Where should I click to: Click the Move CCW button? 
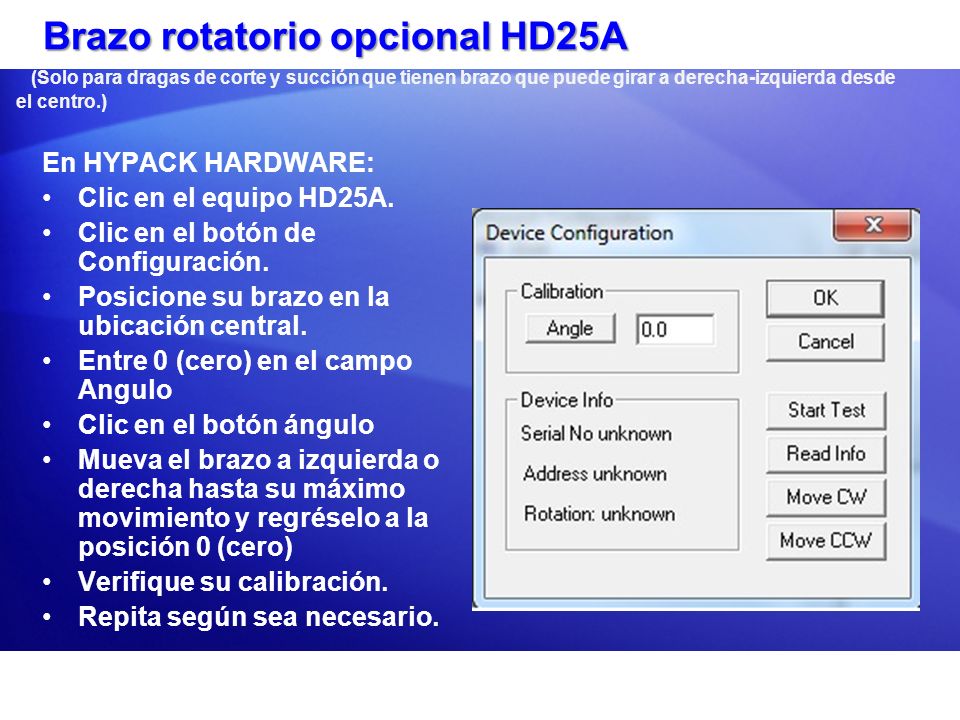click(x=826, y=541)
